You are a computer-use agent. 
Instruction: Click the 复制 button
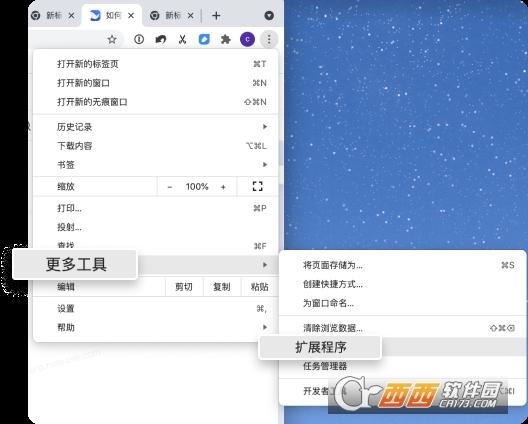pos(222,287)
